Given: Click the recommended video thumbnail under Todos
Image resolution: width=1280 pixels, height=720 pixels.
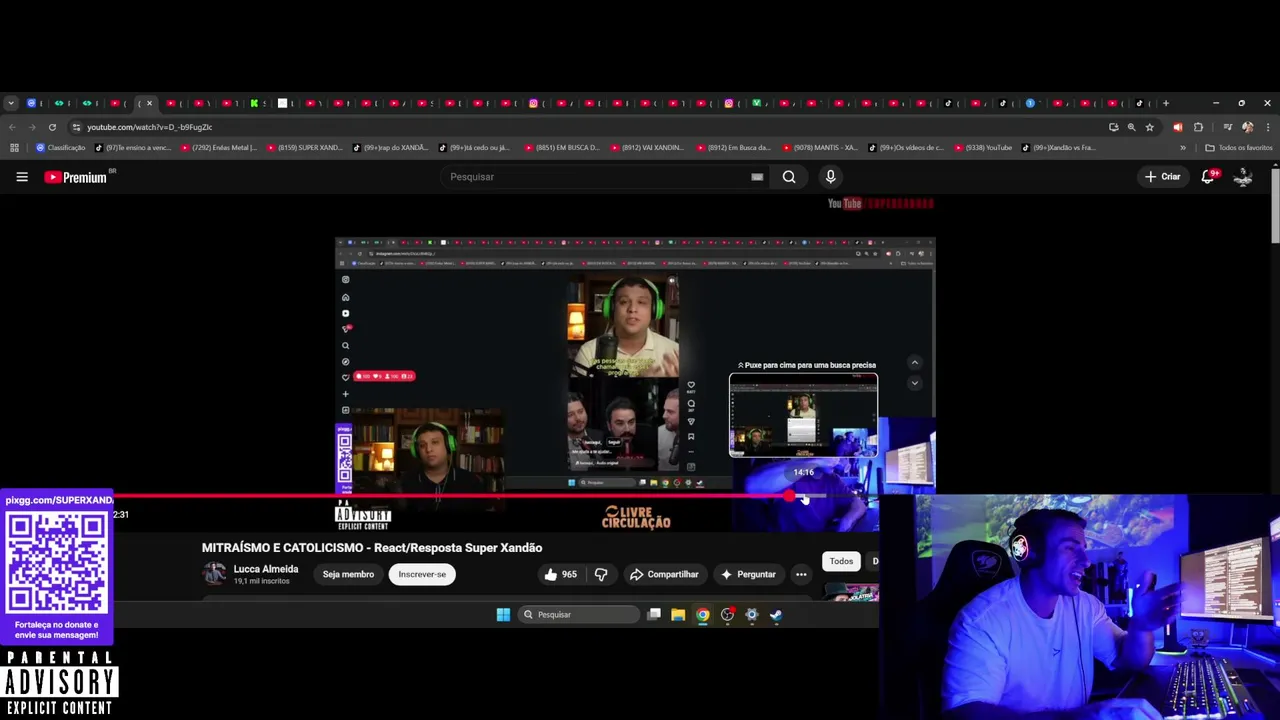Looking at the screenshot, I should tap(851, 593).
